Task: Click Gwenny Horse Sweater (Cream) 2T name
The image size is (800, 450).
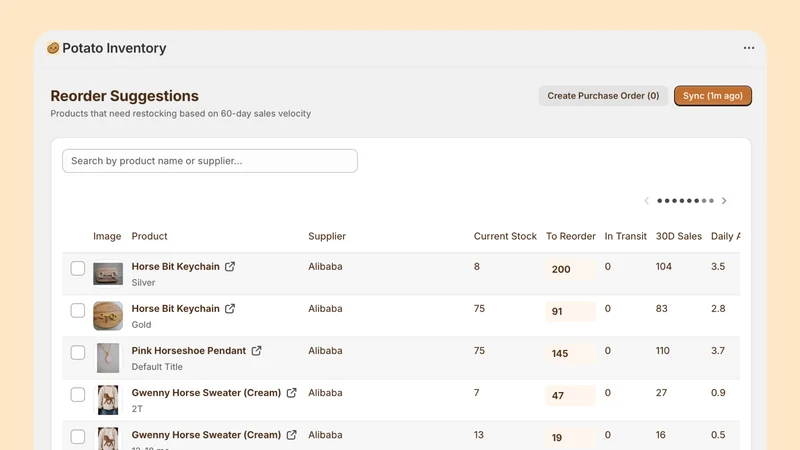Action: 206,393
